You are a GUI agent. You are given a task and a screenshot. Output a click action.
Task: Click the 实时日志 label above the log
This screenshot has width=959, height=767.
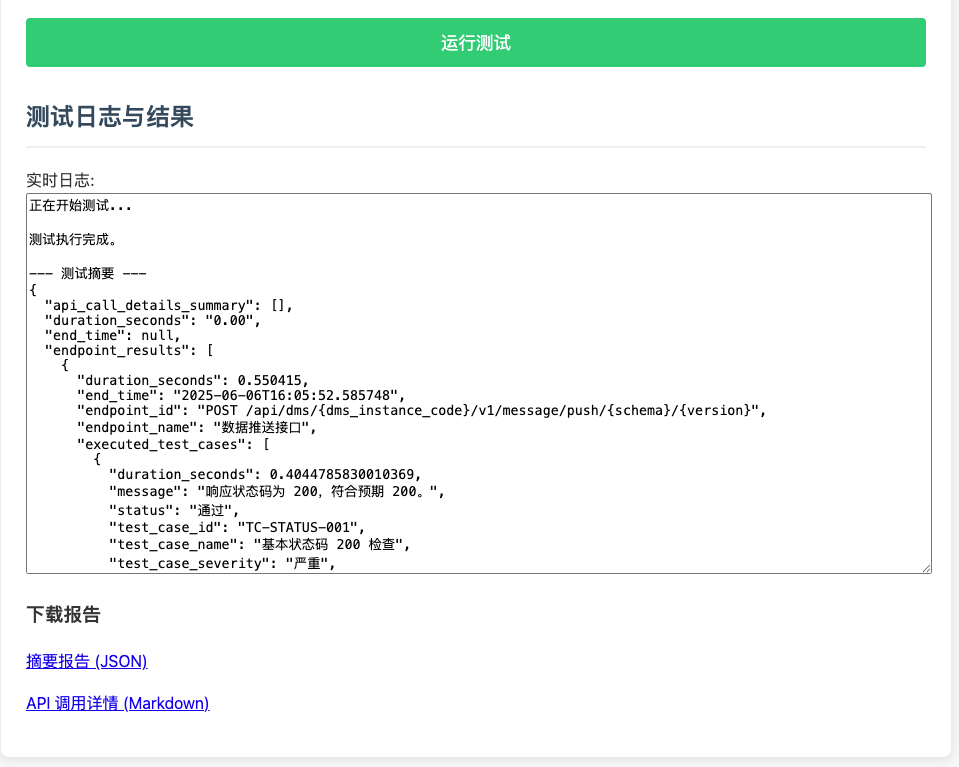60,180
